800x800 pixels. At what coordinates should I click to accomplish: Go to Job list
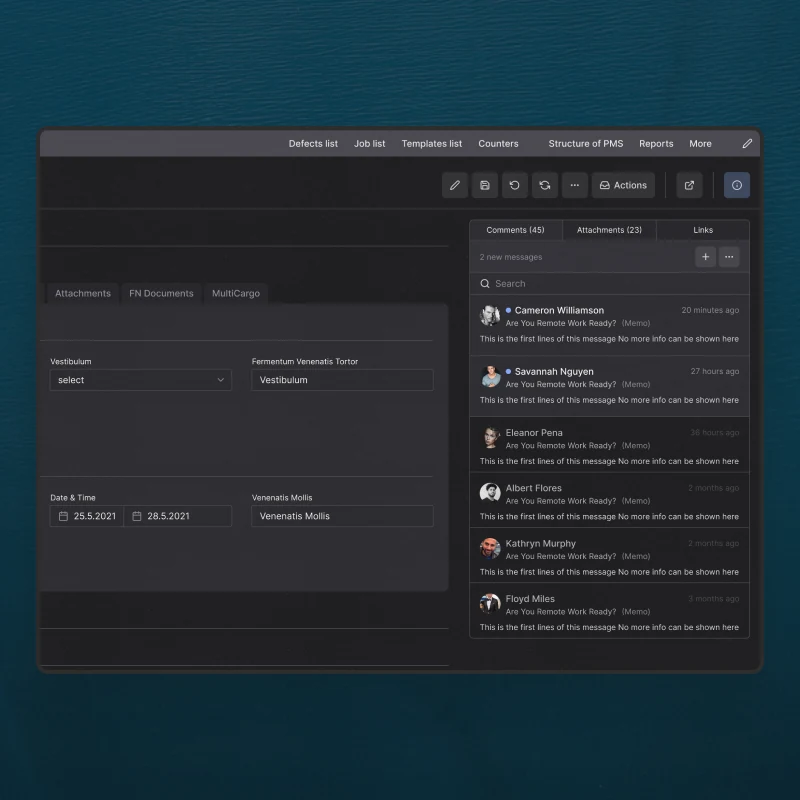pyautogui.click(x=369, y=144)
